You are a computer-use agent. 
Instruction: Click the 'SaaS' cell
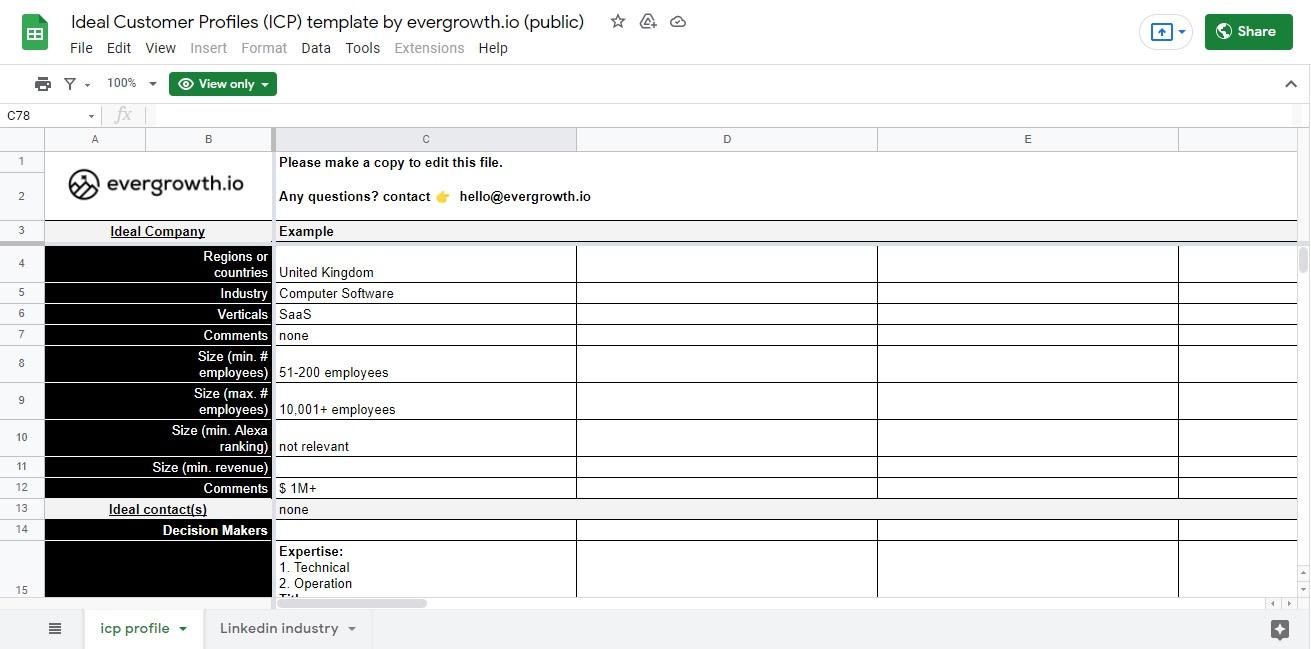(x=426, y=314)
